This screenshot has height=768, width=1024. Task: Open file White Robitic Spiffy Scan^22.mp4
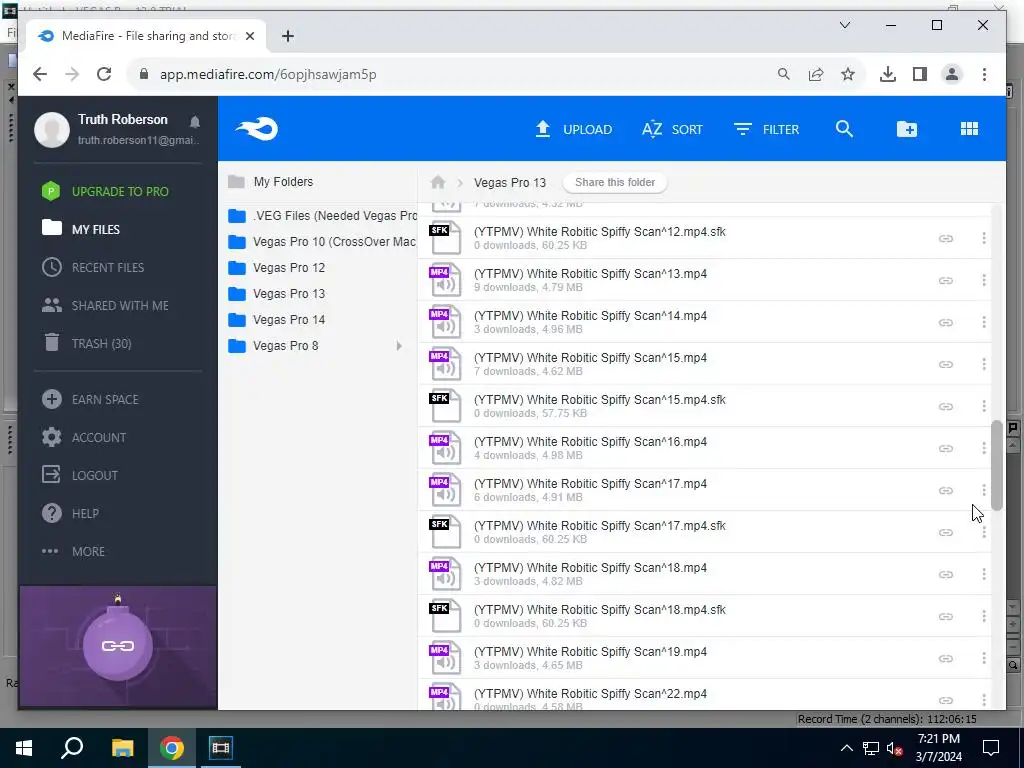tap(590, 694)
